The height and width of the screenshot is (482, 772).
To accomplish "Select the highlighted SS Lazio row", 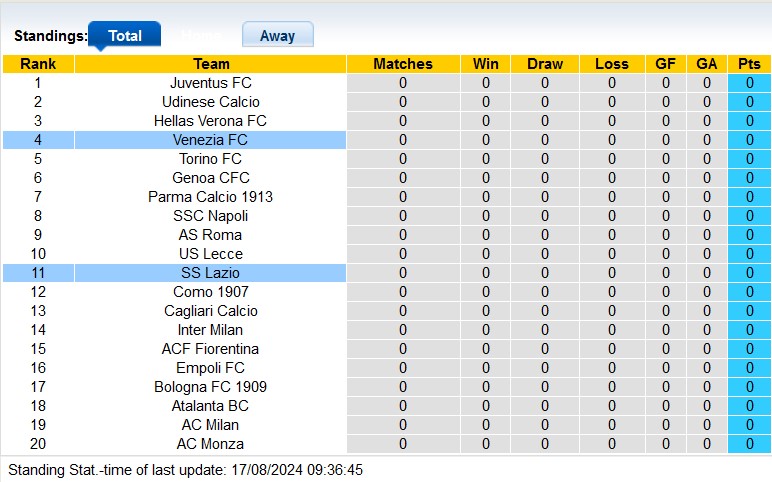I will coord(210,273).
